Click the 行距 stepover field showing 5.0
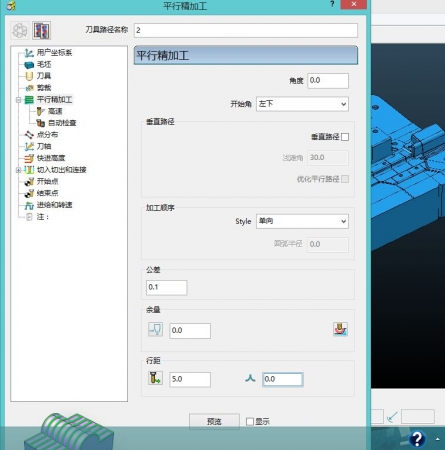 tap(190, 379)
